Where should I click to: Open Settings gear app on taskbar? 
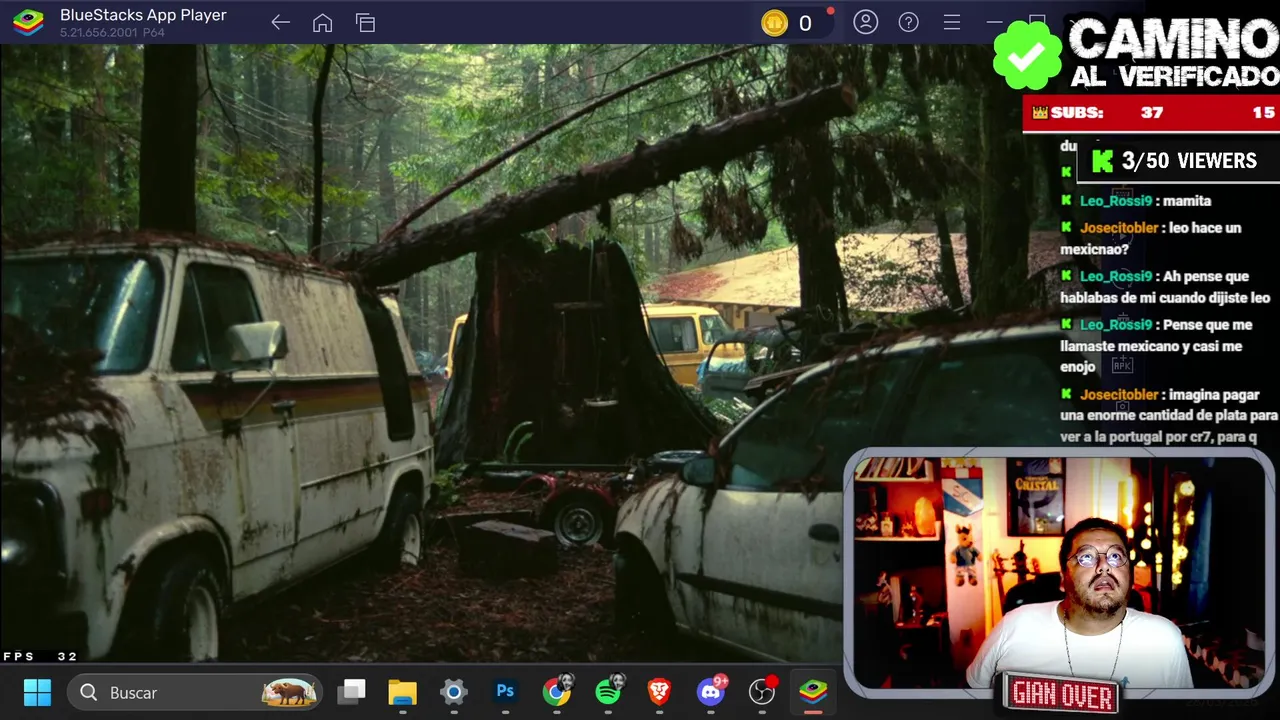(454, 692)
